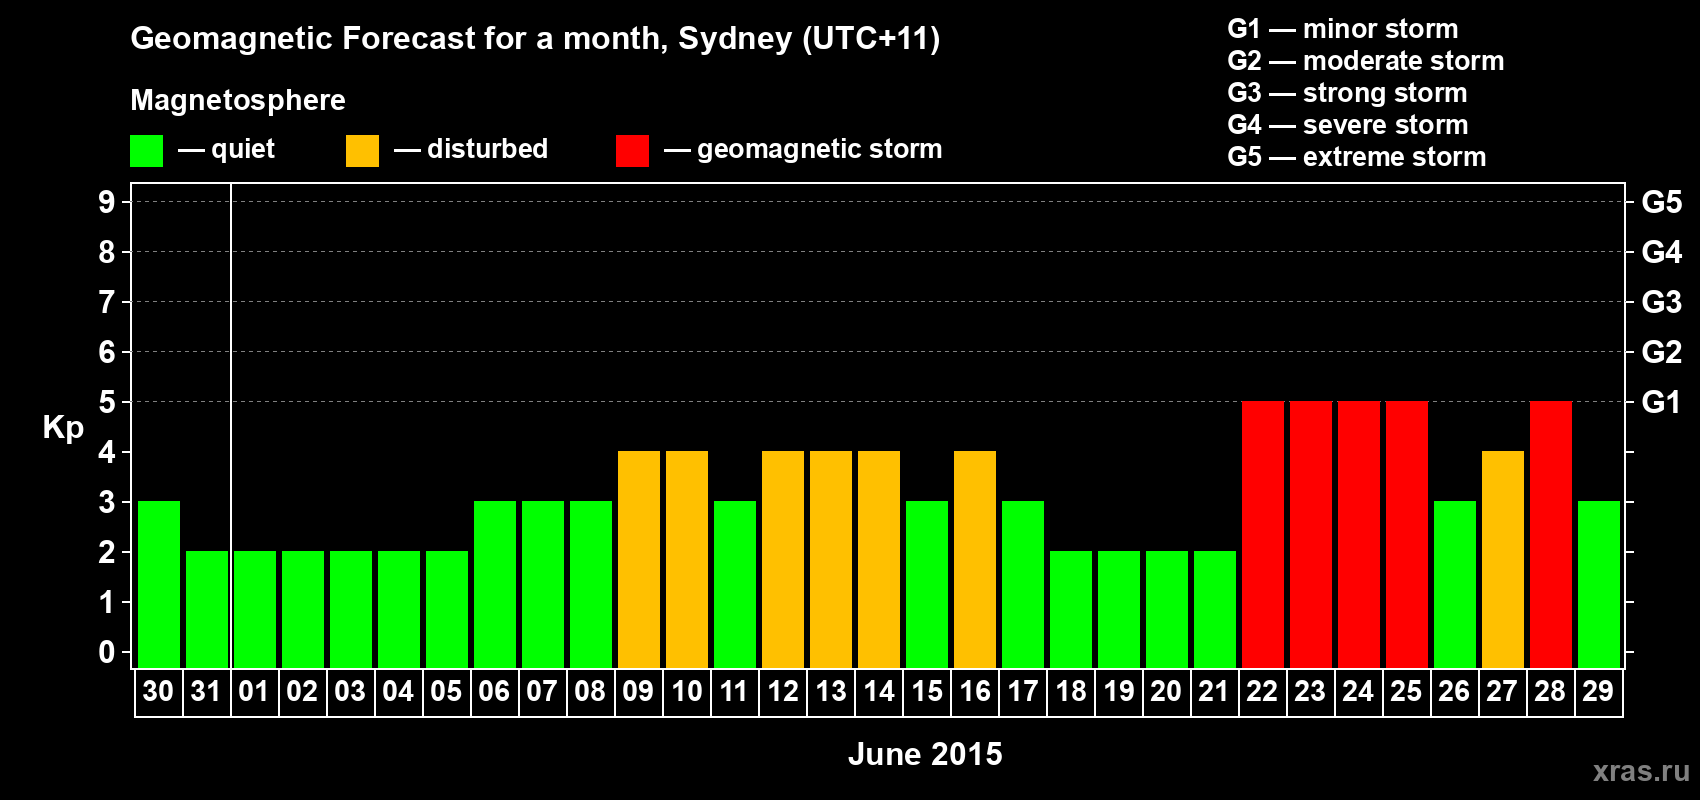Click the G3 label on right axis
Image resolution: width=1700 pixels, height=800 pixels.
pyautogui.click(x=1662, y=302)
